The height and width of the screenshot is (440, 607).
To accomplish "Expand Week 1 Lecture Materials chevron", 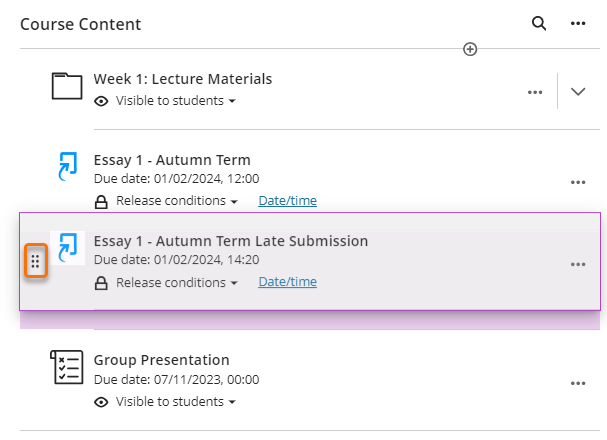I will point(578,91).
